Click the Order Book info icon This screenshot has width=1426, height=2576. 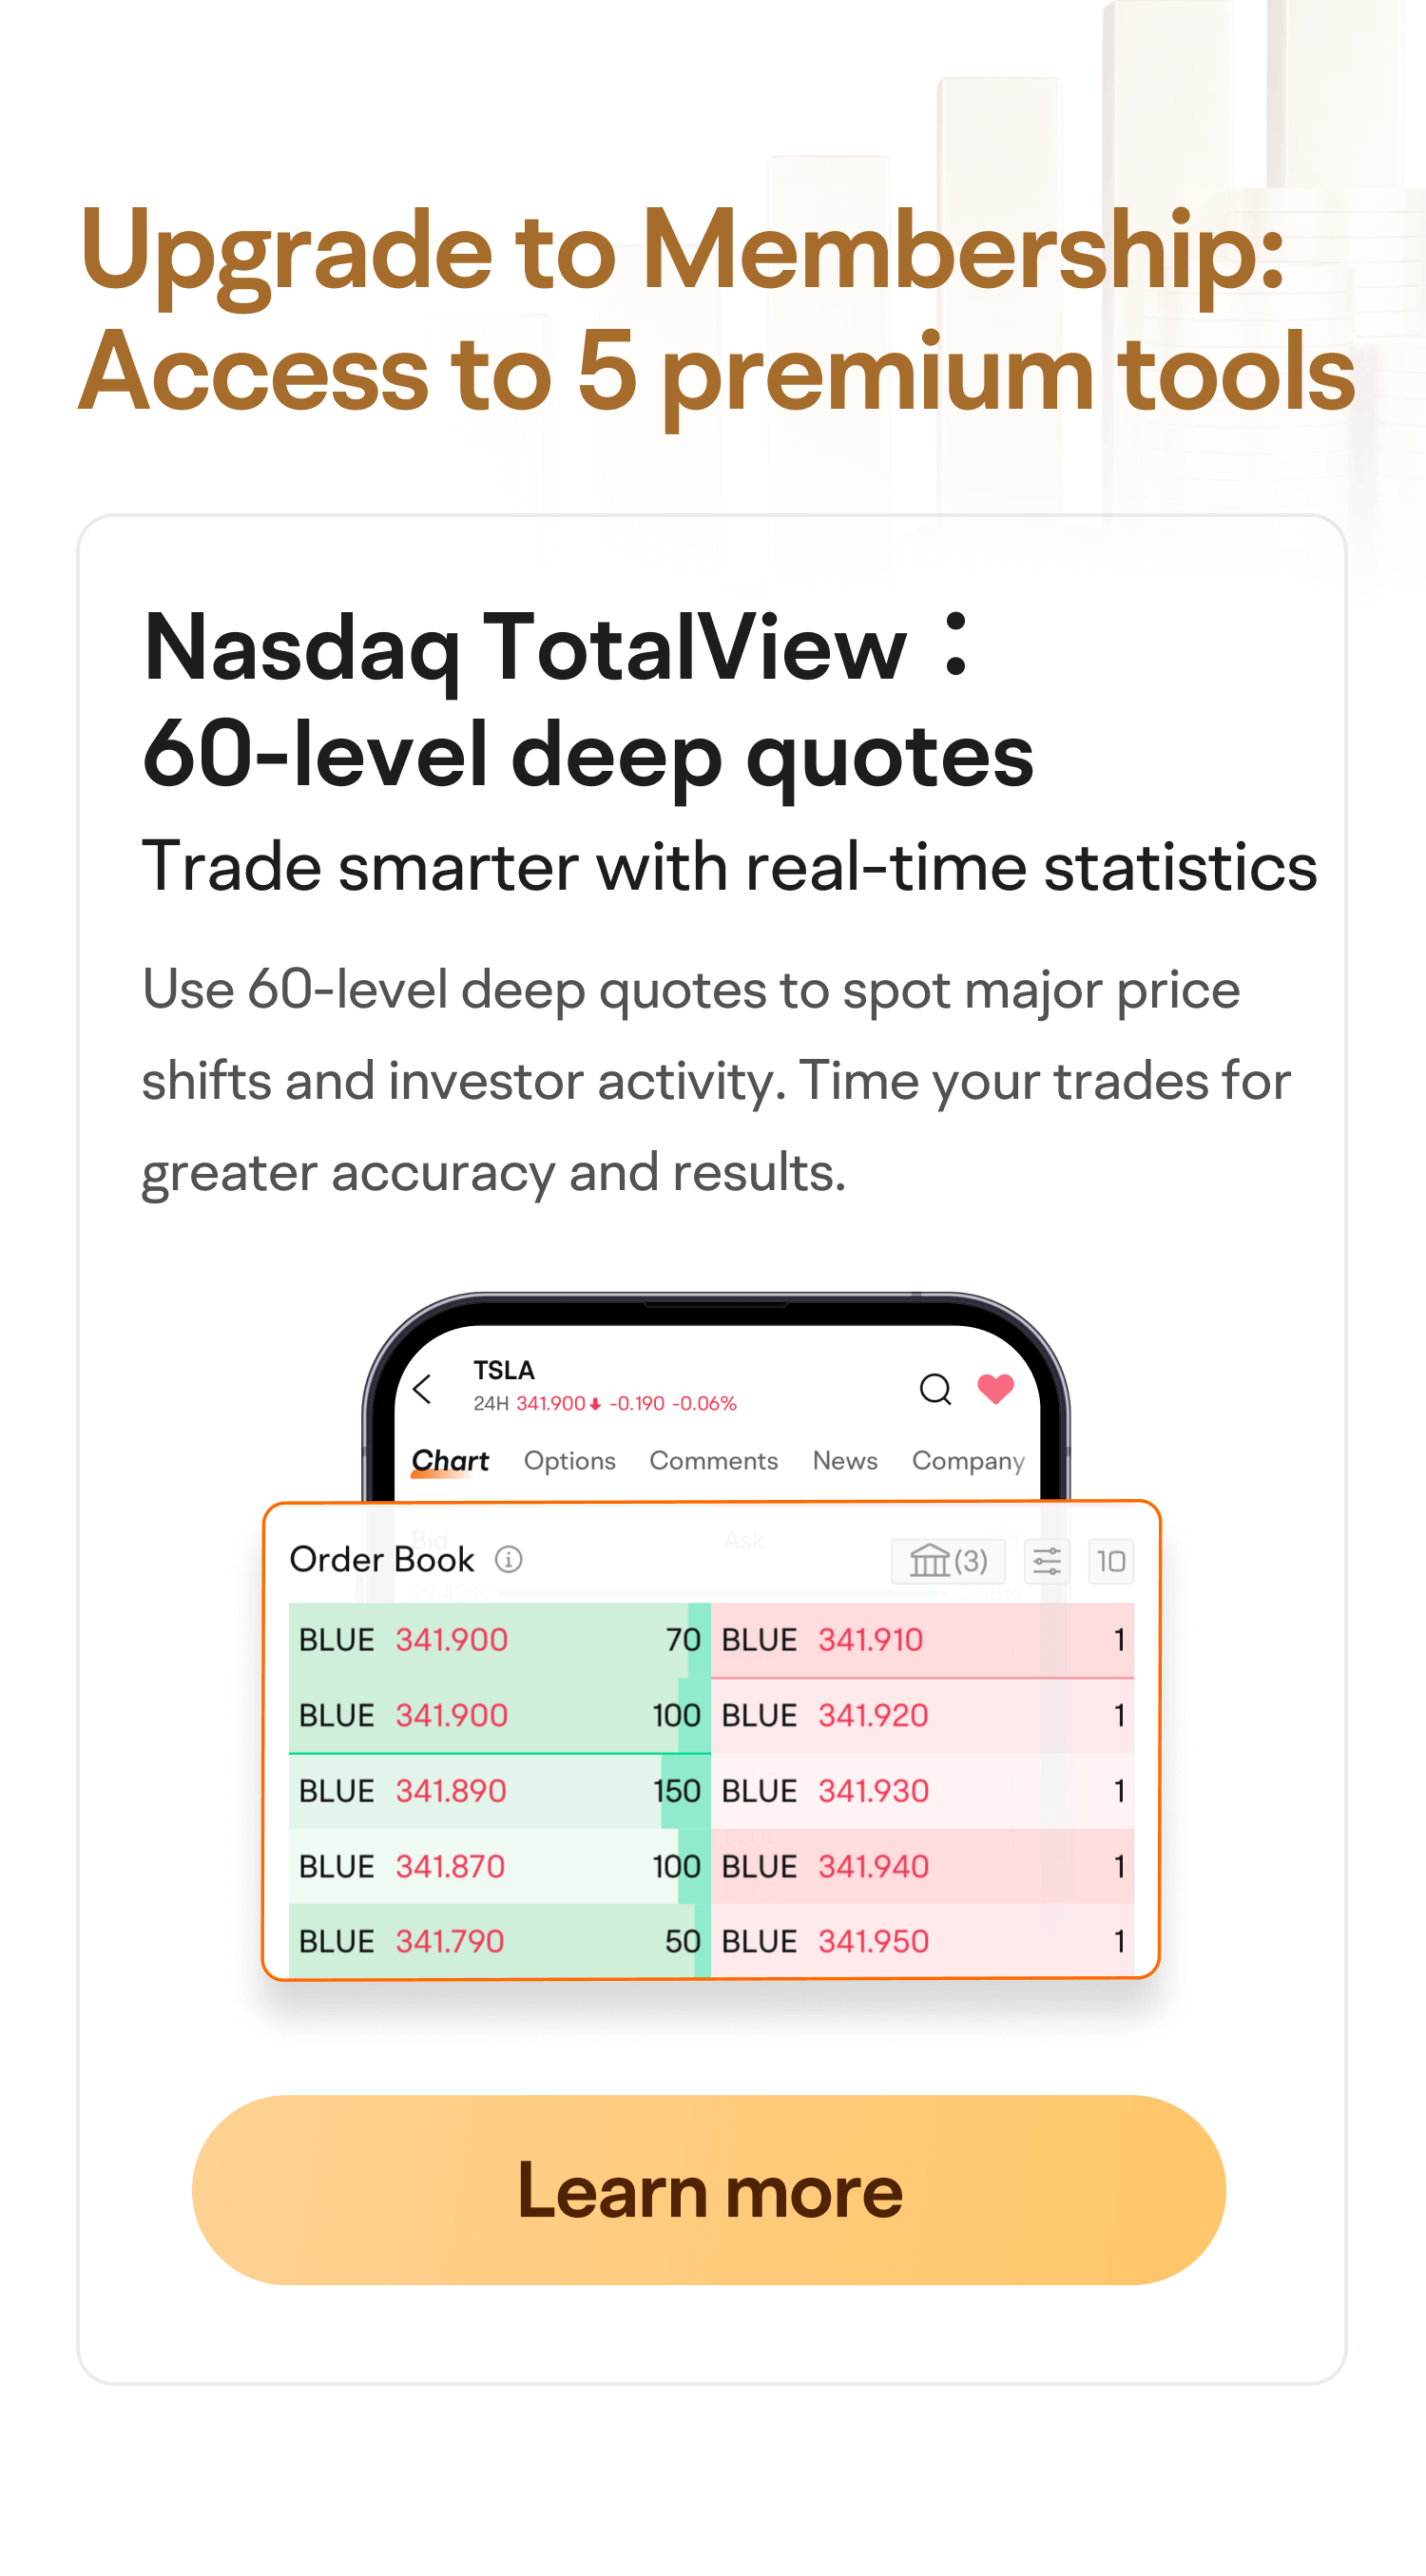click(509, 1559)
